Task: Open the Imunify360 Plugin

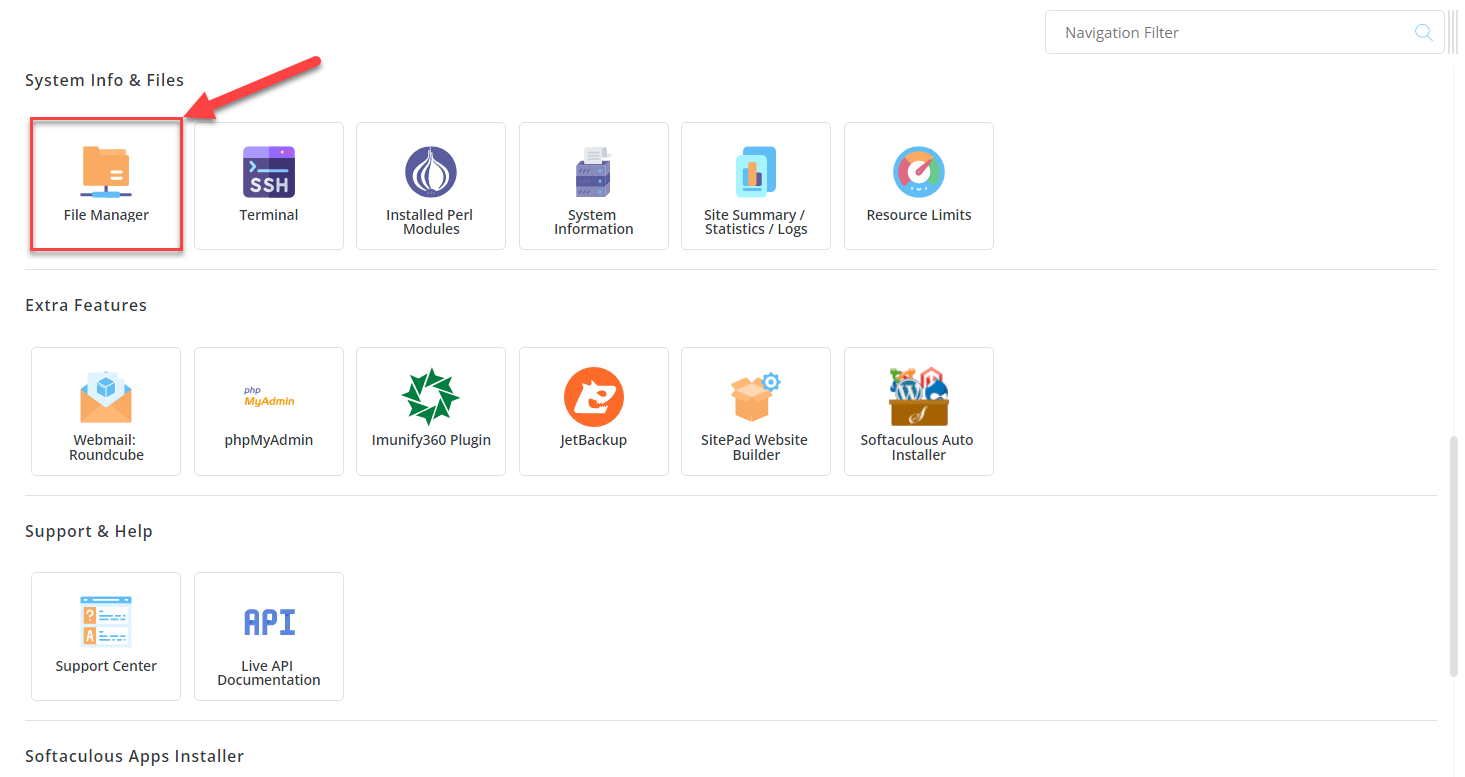Action: click(430, 411)
